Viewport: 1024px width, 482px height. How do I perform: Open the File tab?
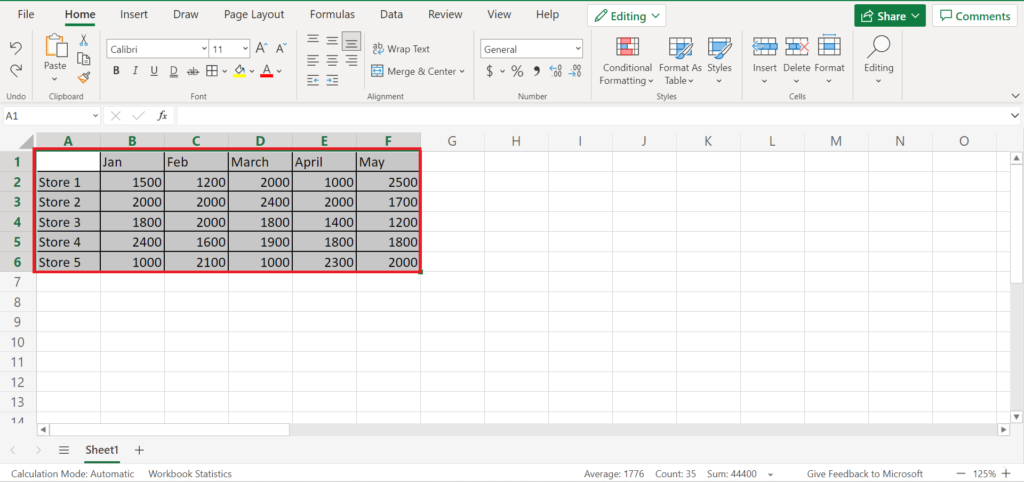point(26,14)
